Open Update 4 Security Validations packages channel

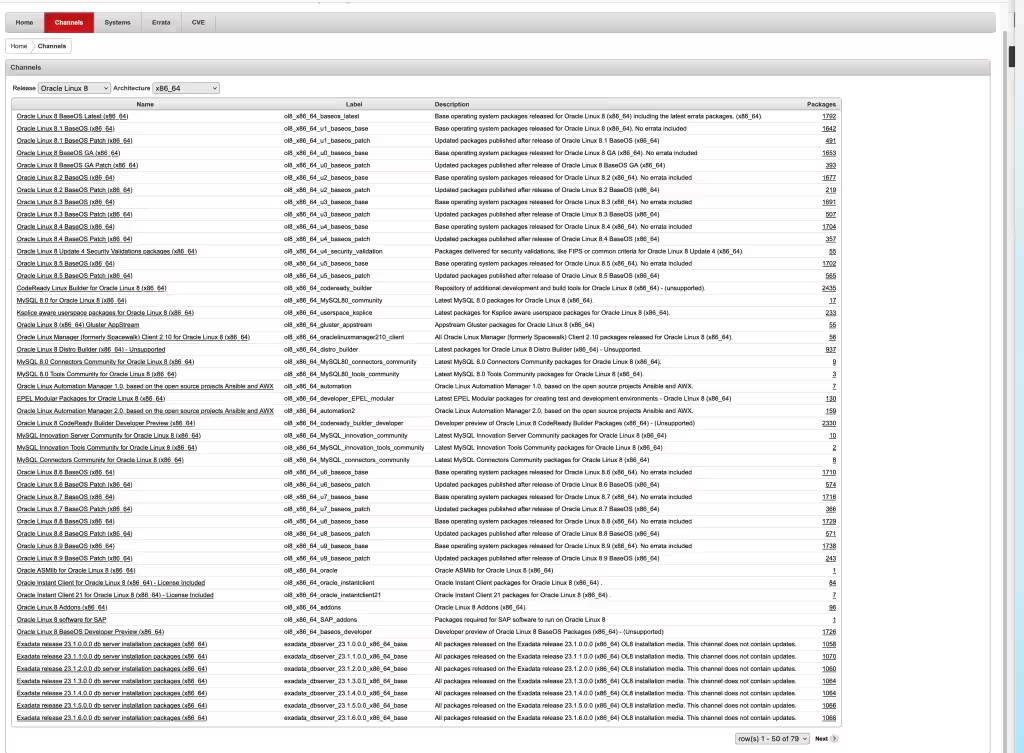pos(106,251)
